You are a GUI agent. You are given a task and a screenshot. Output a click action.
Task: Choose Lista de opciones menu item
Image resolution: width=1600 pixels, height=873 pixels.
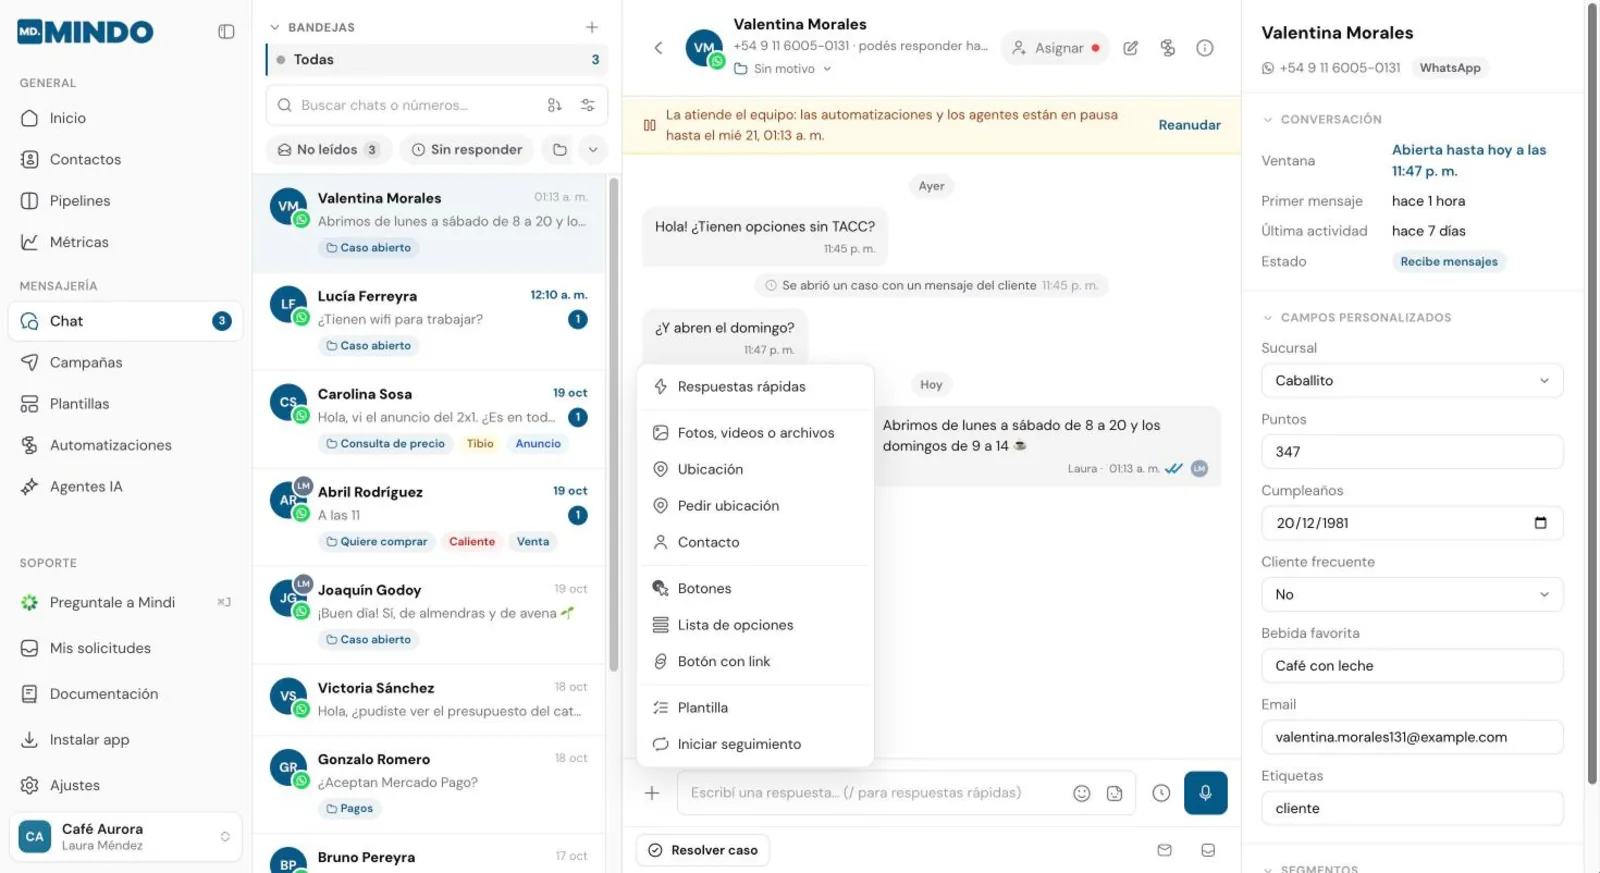coord(755,625)
